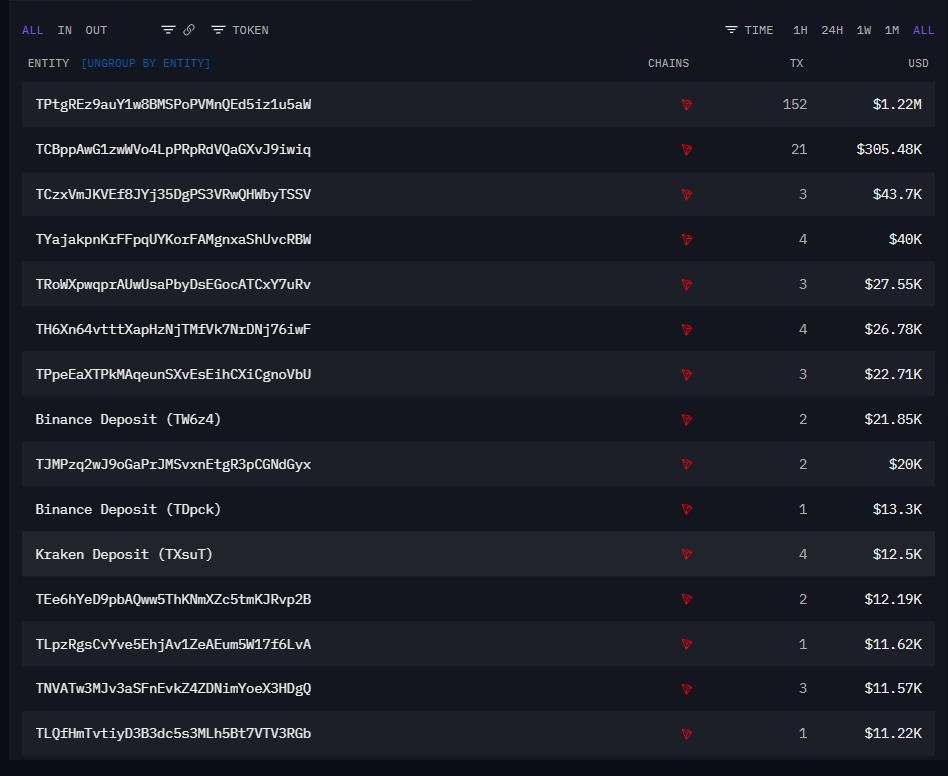Click the USD column header
The image size is (948, 776).
[918, 63]
